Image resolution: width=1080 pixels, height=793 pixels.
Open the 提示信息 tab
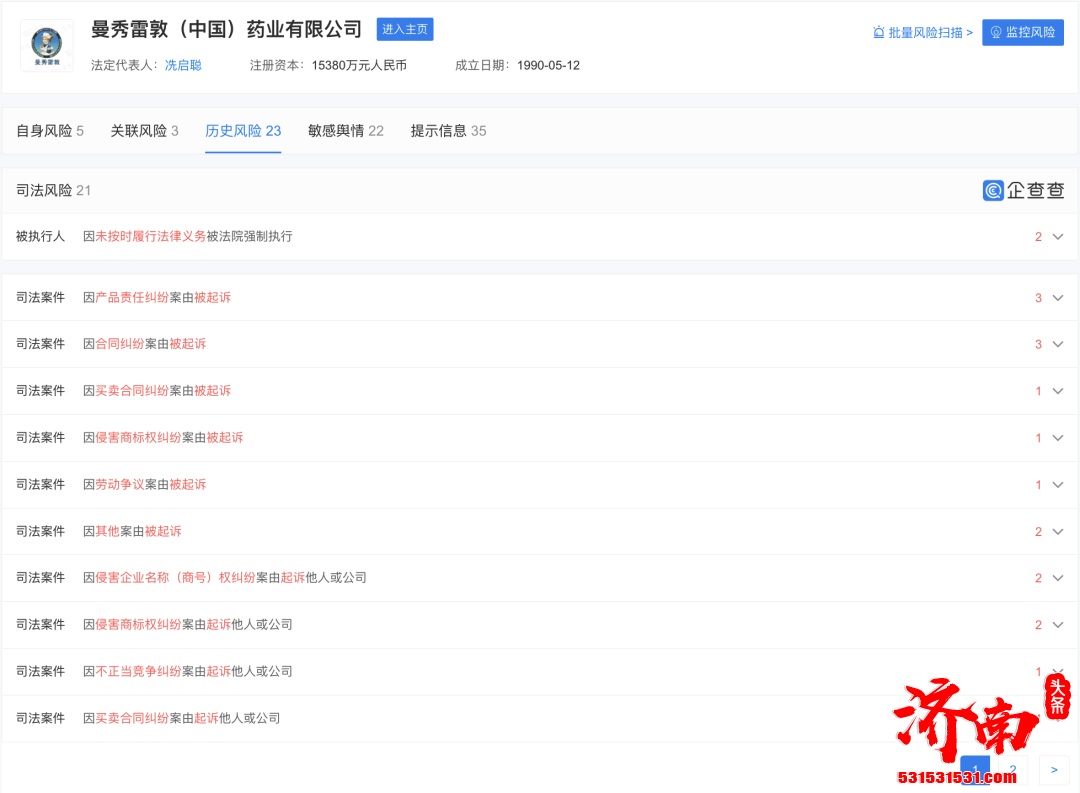(448, 130)
